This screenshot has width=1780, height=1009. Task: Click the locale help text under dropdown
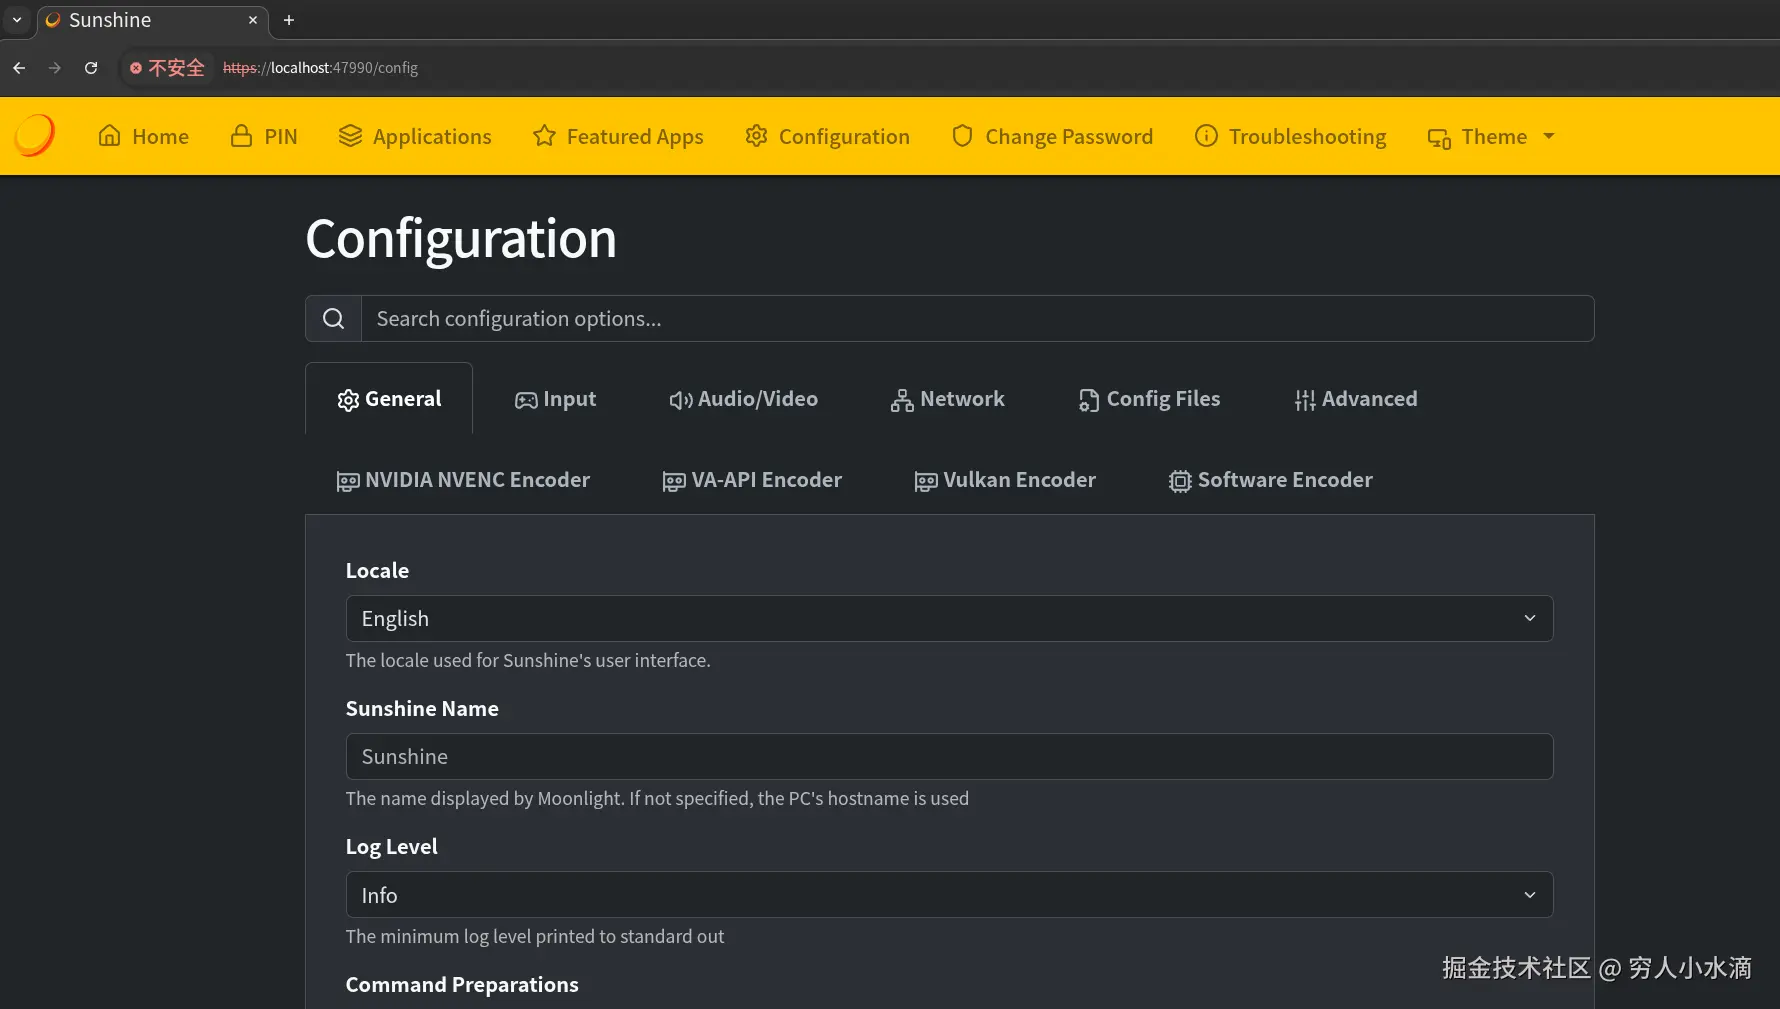point(528,660)
